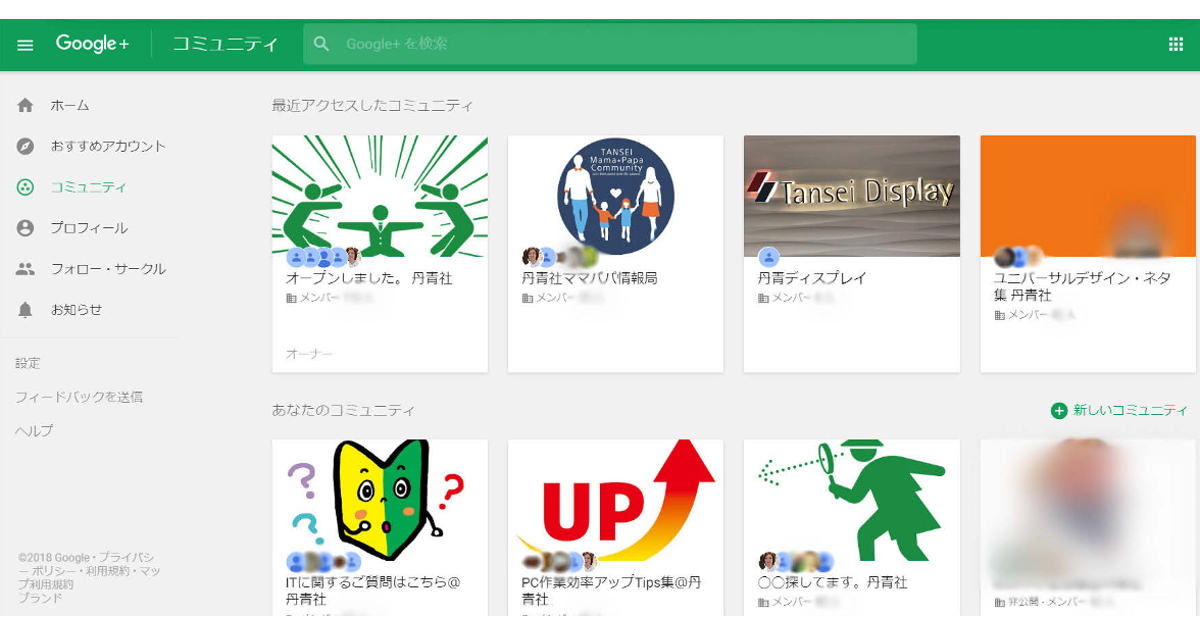The height and width of the screenshot is (630, 1200).
Task: Focus the Google+ を検索 search field
Action: pyautogui.click(x=610, y=44)
